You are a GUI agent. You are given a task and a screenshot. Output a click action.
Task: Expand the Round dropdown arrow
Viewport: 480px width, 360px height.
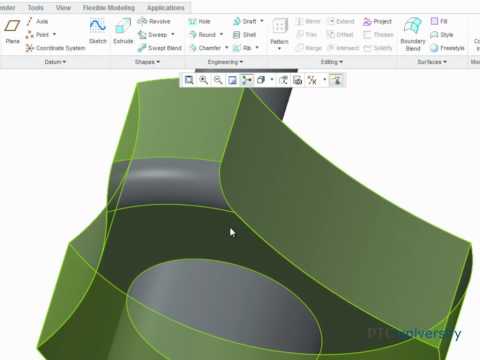point(221,34)
